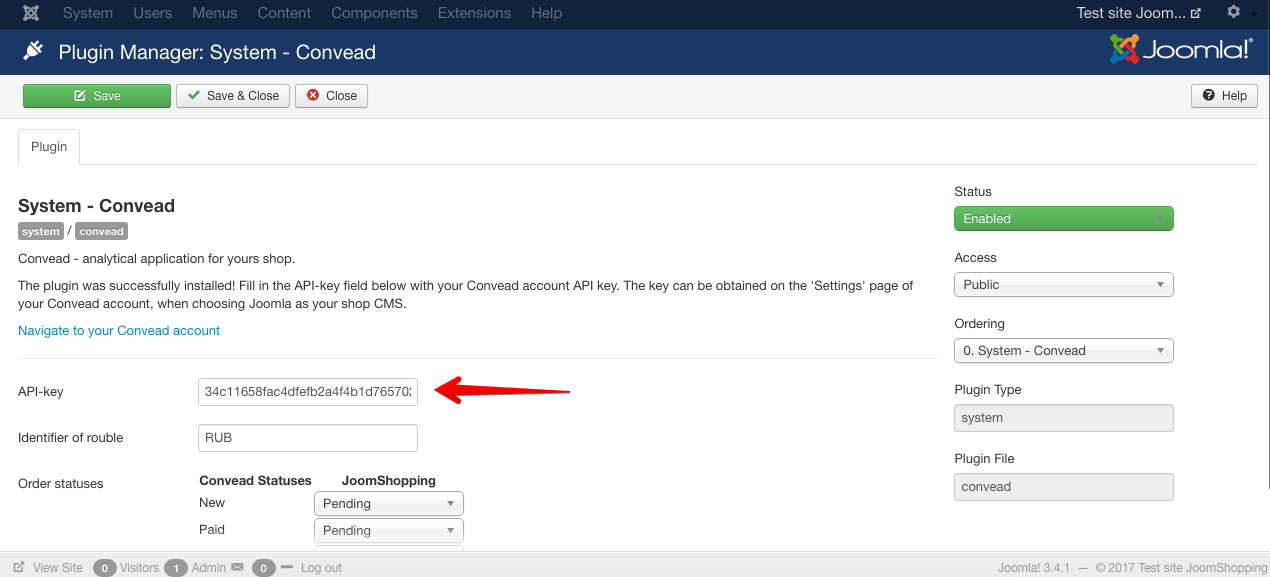The image size is (1270, 577).
Task: Click into the API-key input field
Action: pyautogui.click(x=308, y=392)
